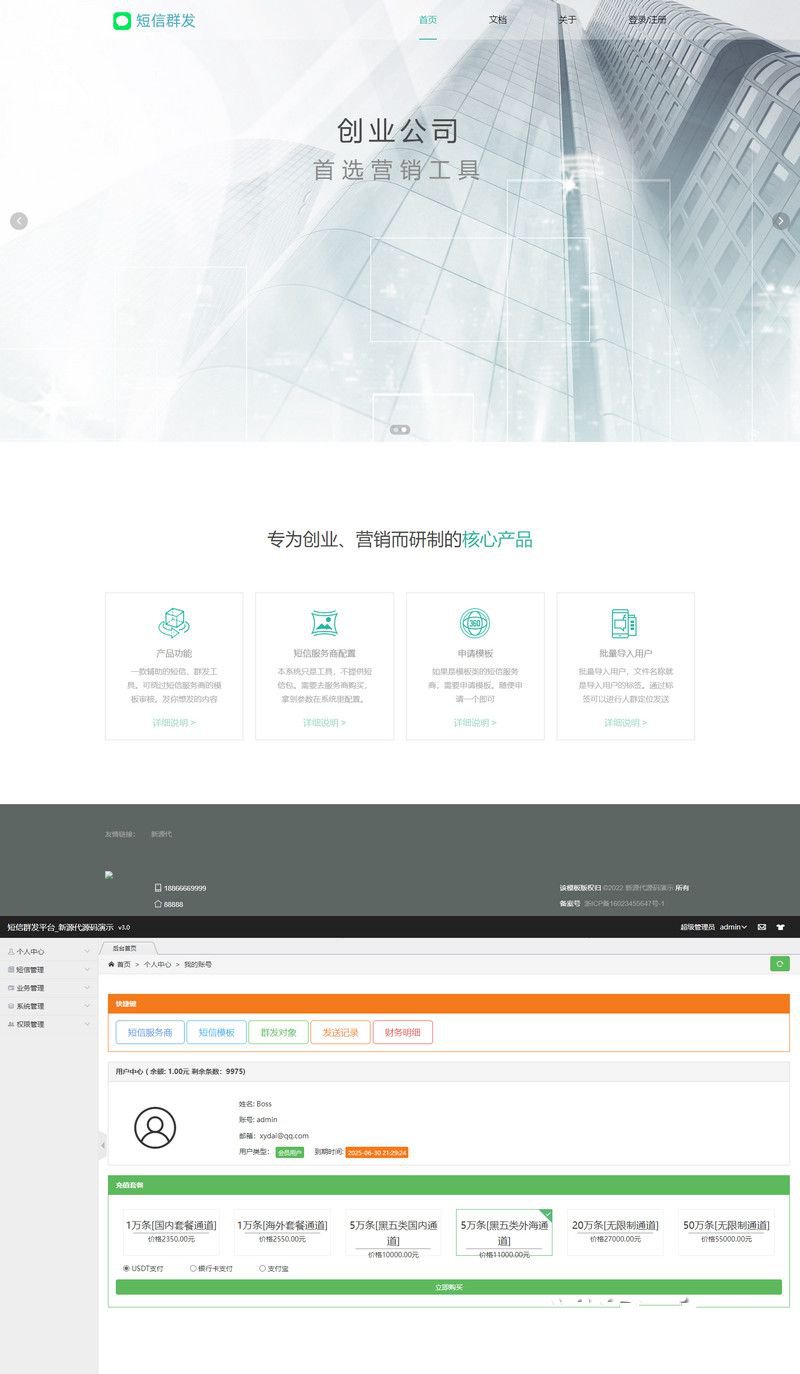Screen dimensions: 800x1374
Task: Click the theme skin icon next to the cart
Action: click(x=781, y=927)
